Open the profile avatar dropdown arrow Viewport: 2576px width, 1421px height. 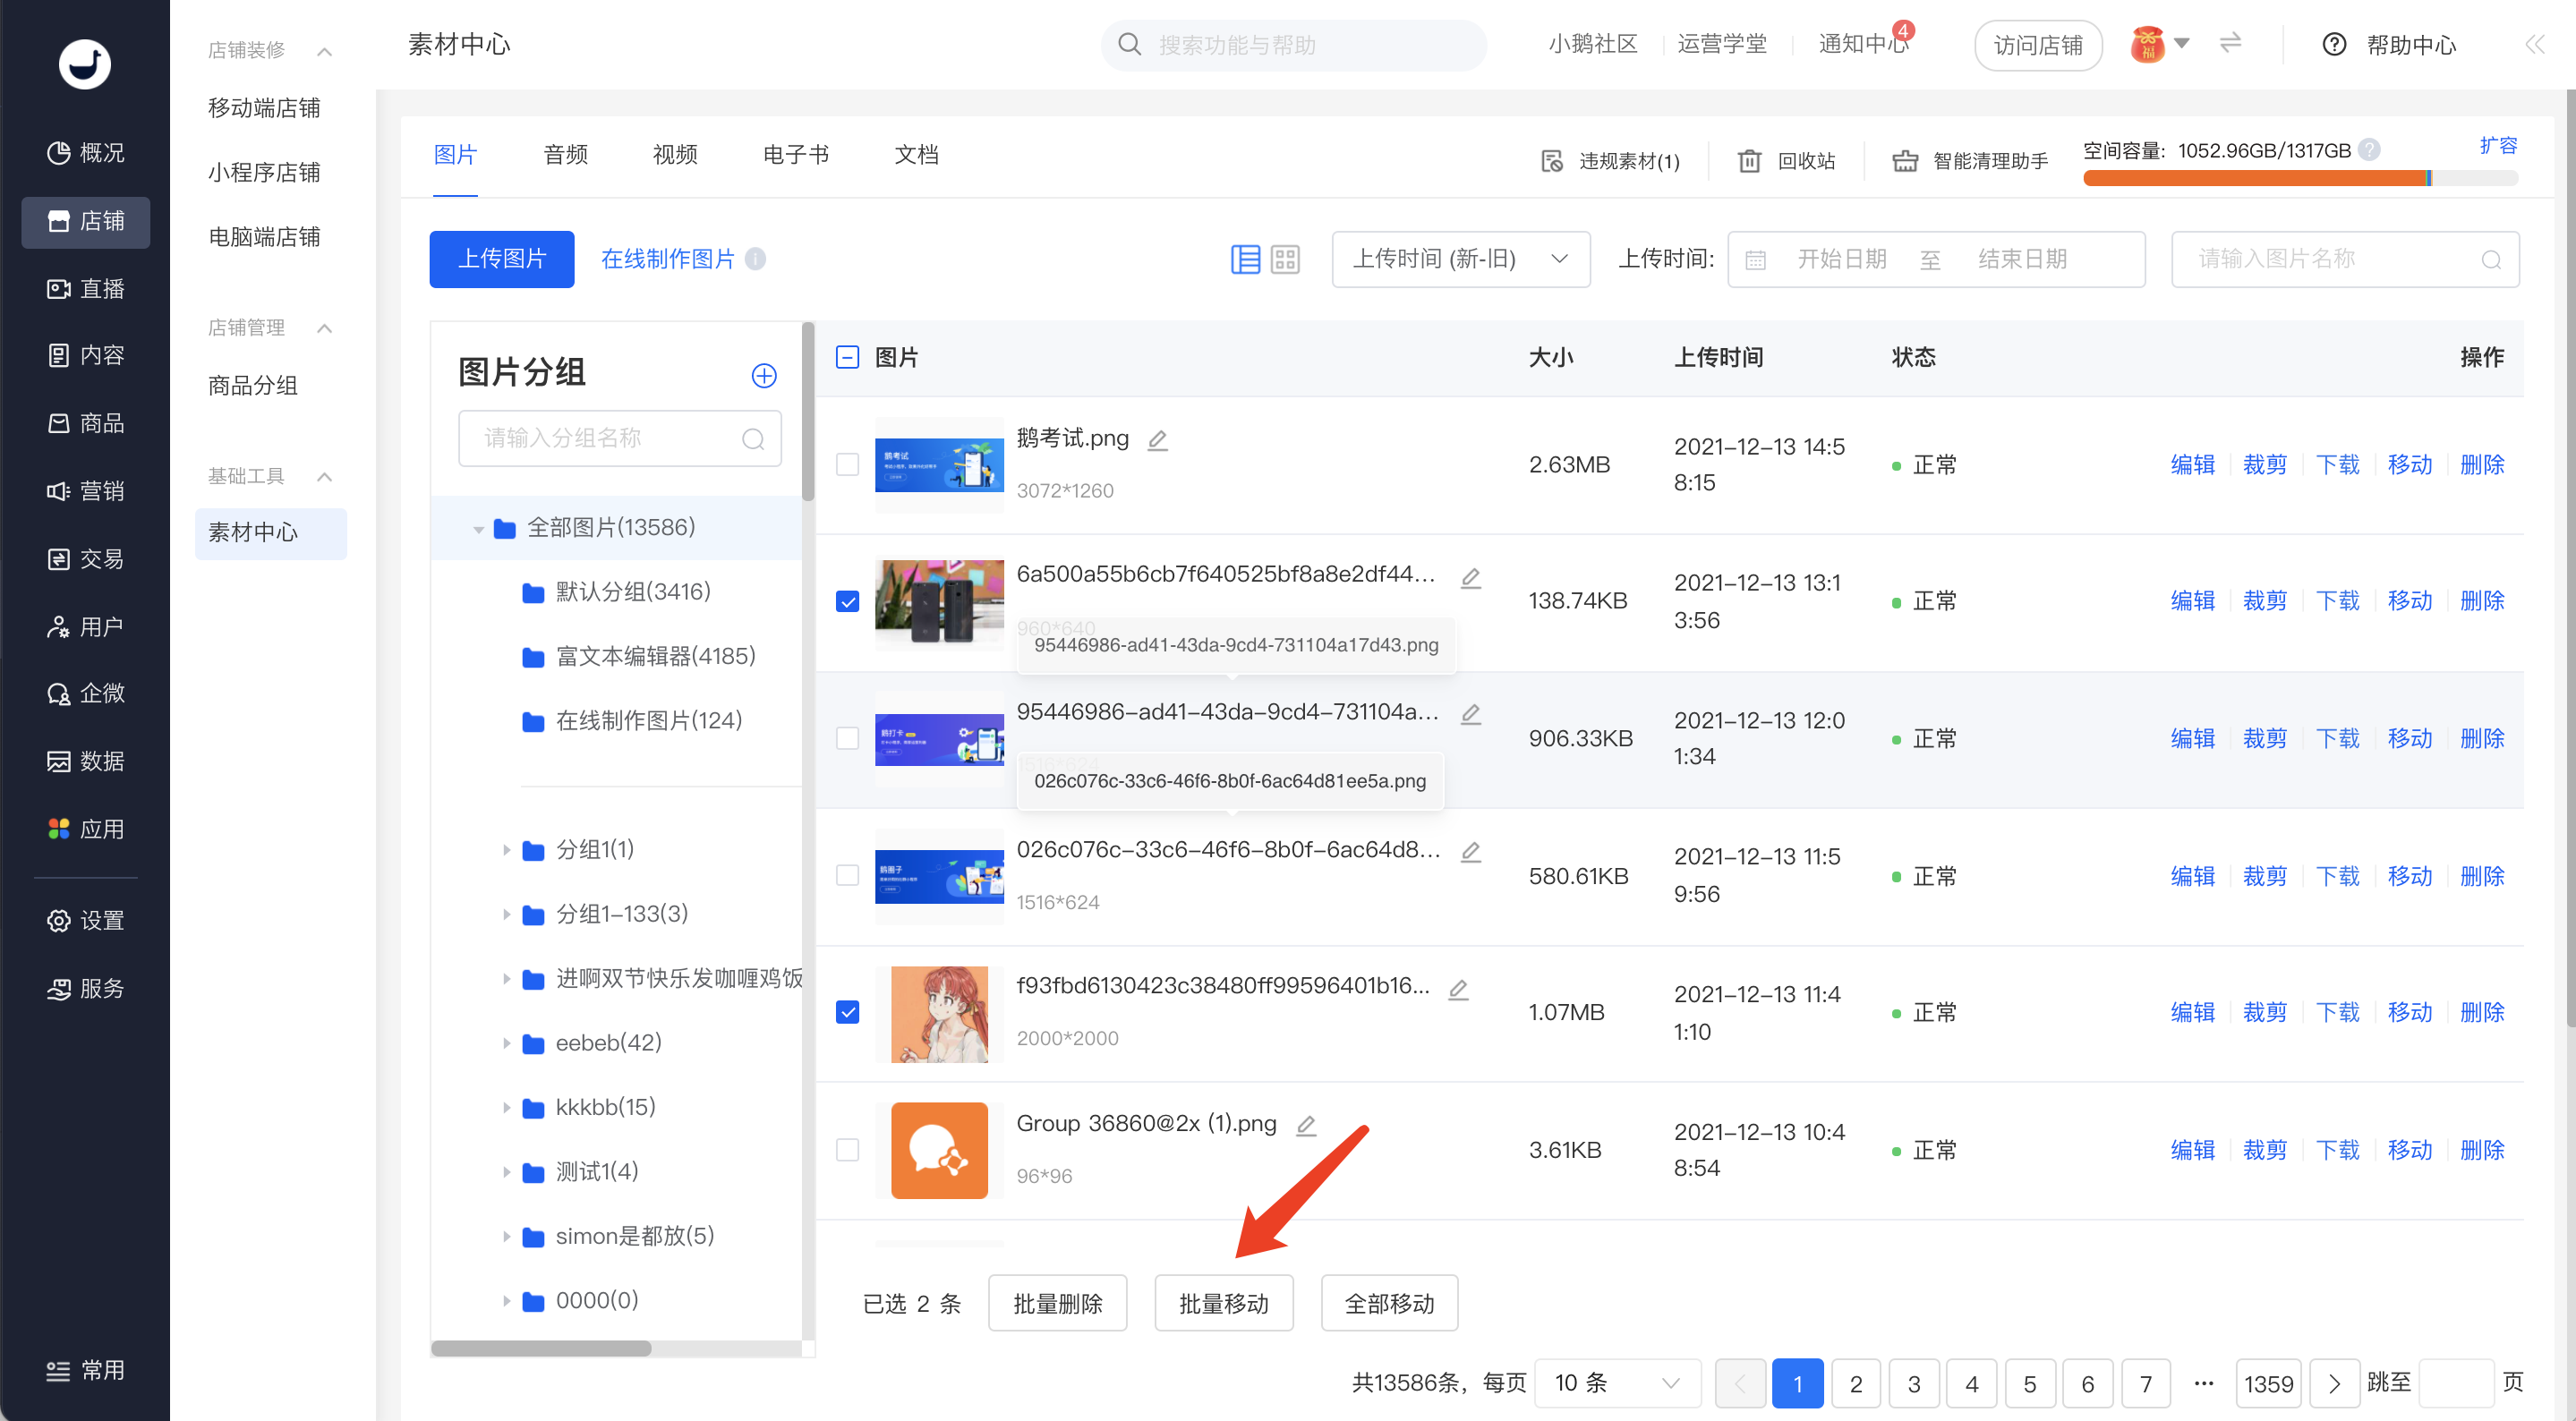[2182, 43]
